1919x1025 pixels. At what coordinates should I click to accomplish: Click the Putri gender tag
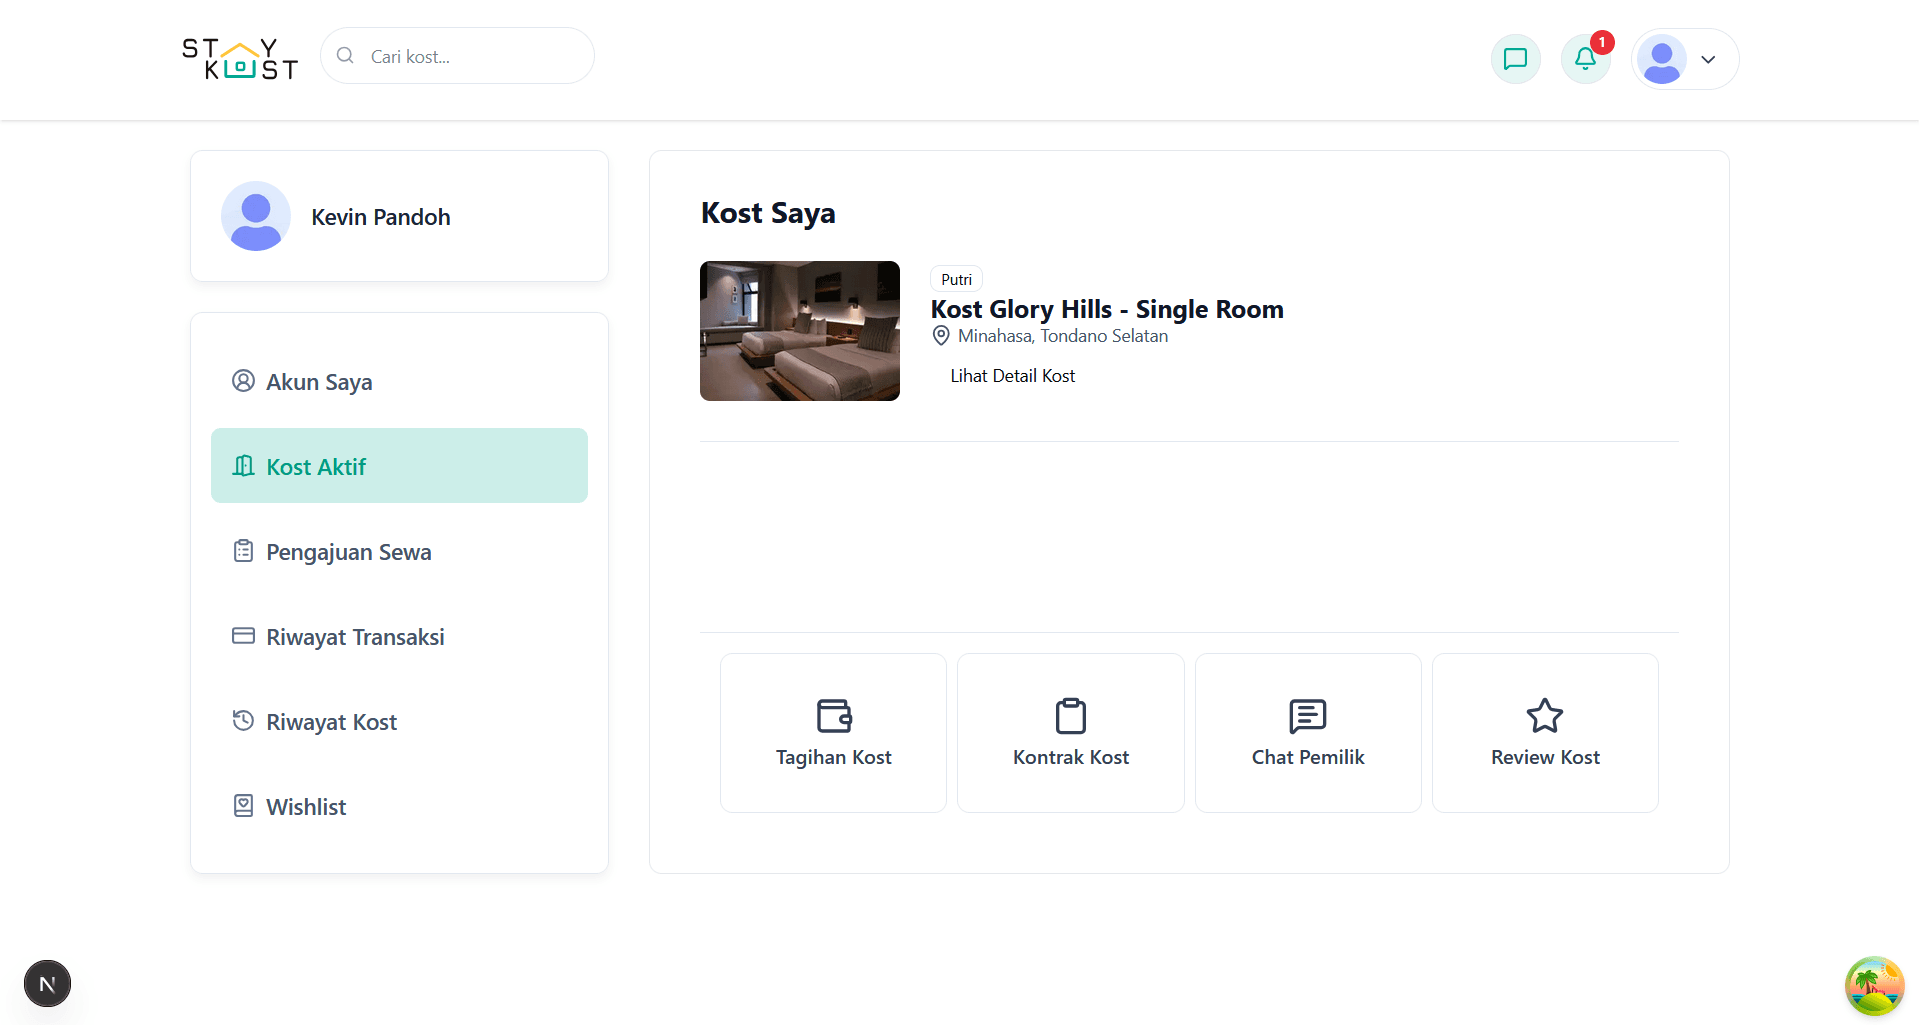point(956,279)
